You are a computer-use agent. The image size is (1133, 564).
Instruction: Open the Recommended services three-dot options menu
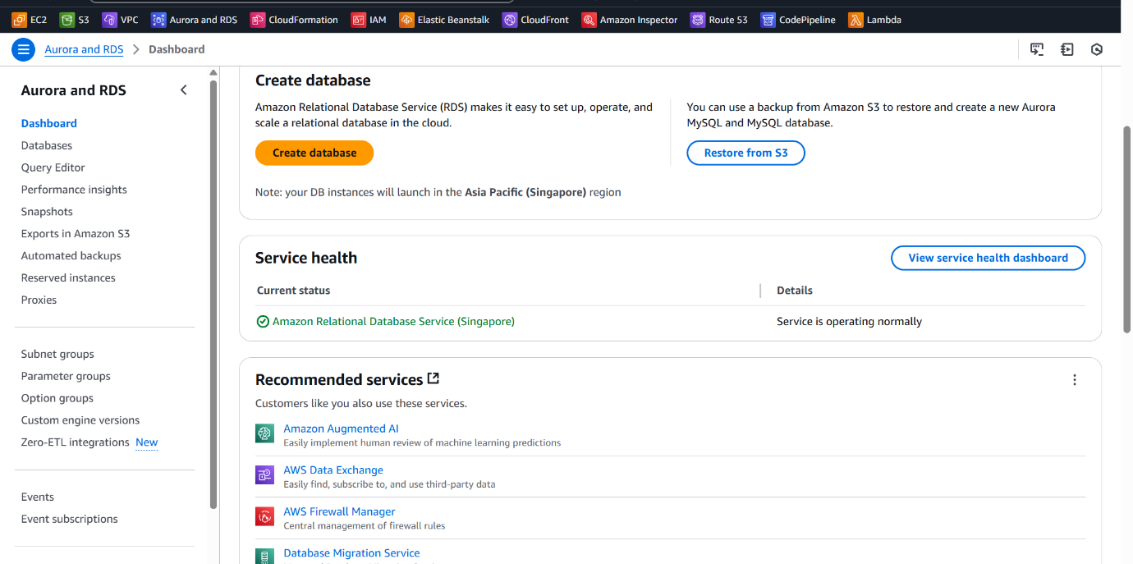(1074, 380)
